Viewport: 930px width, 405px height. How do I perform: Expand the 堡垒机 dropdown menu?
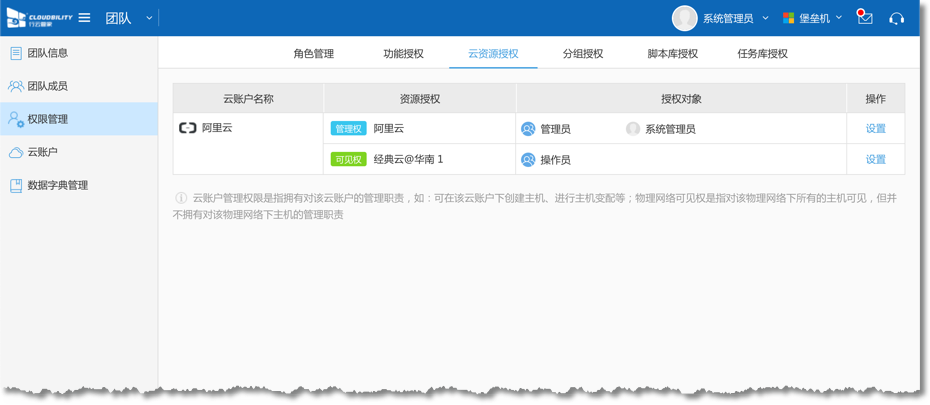click(x=838, y=18)
